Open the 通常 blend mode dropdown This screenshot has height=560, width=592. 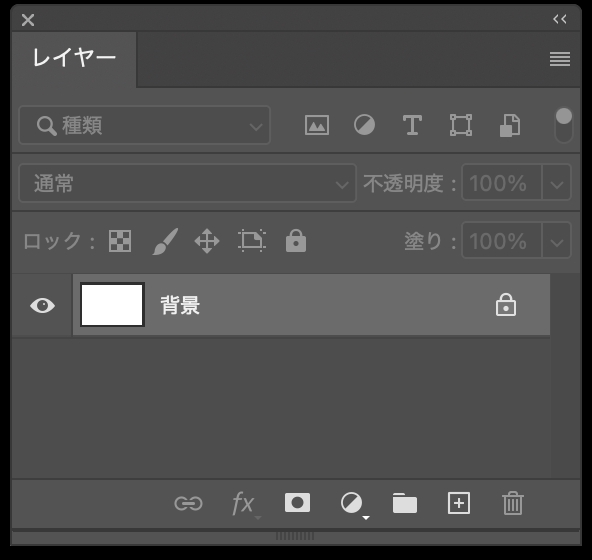pyautogui.click(x=188, y=183)
